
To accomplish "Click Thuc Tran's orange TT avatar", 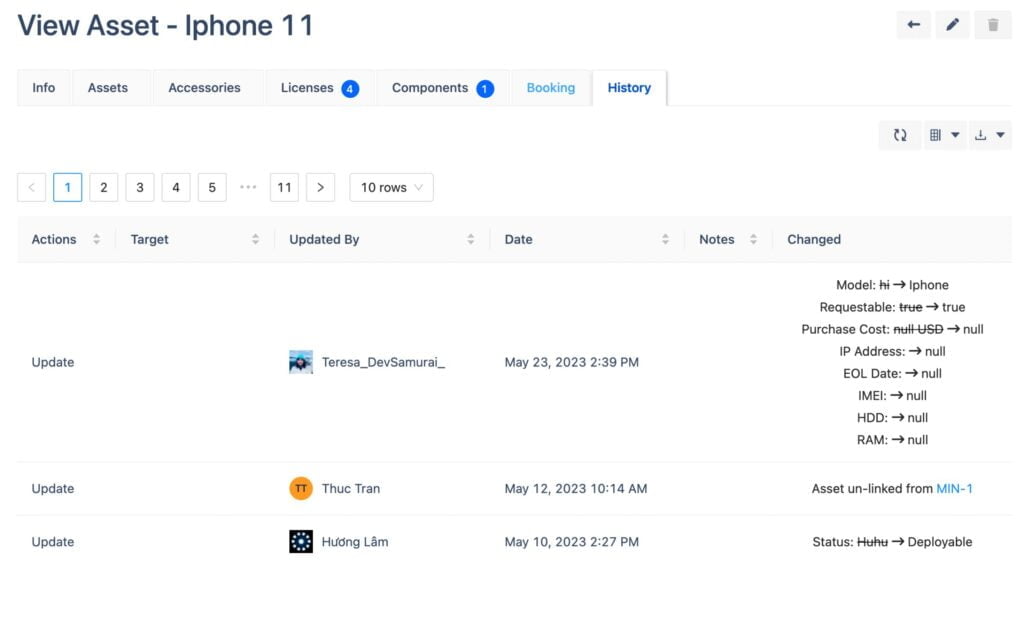I will tap(301, 488).
